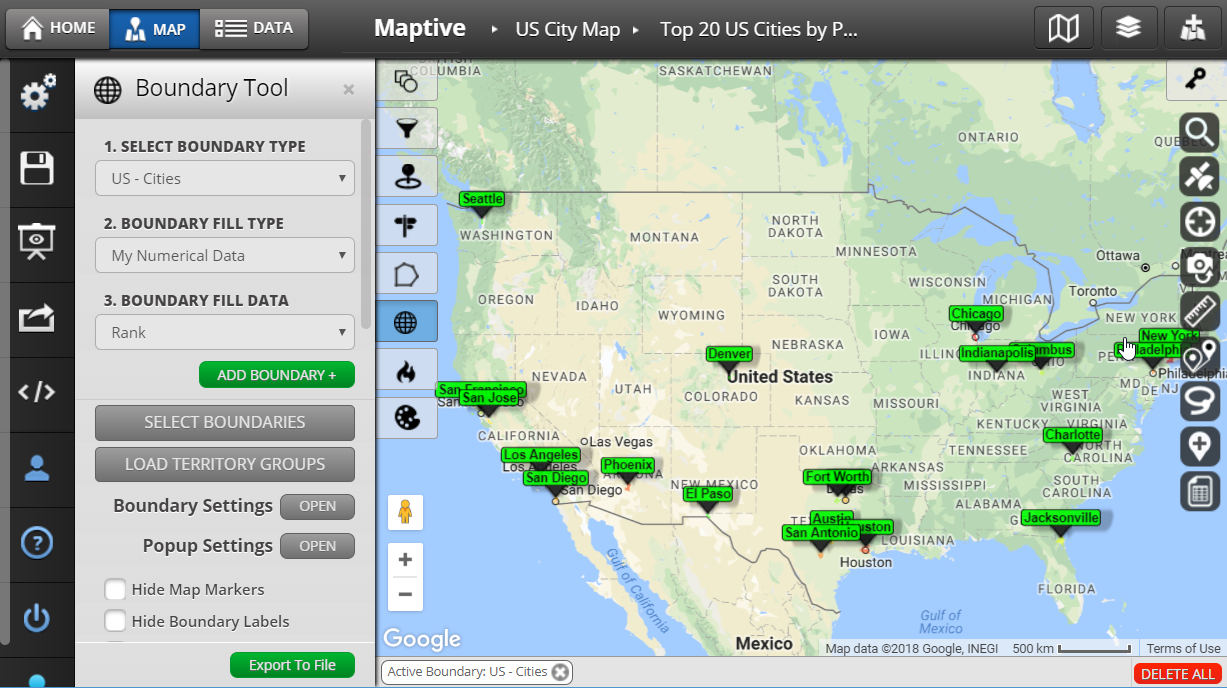Open the help question mark icon
1227x688 pixels.
pos(38,543)
